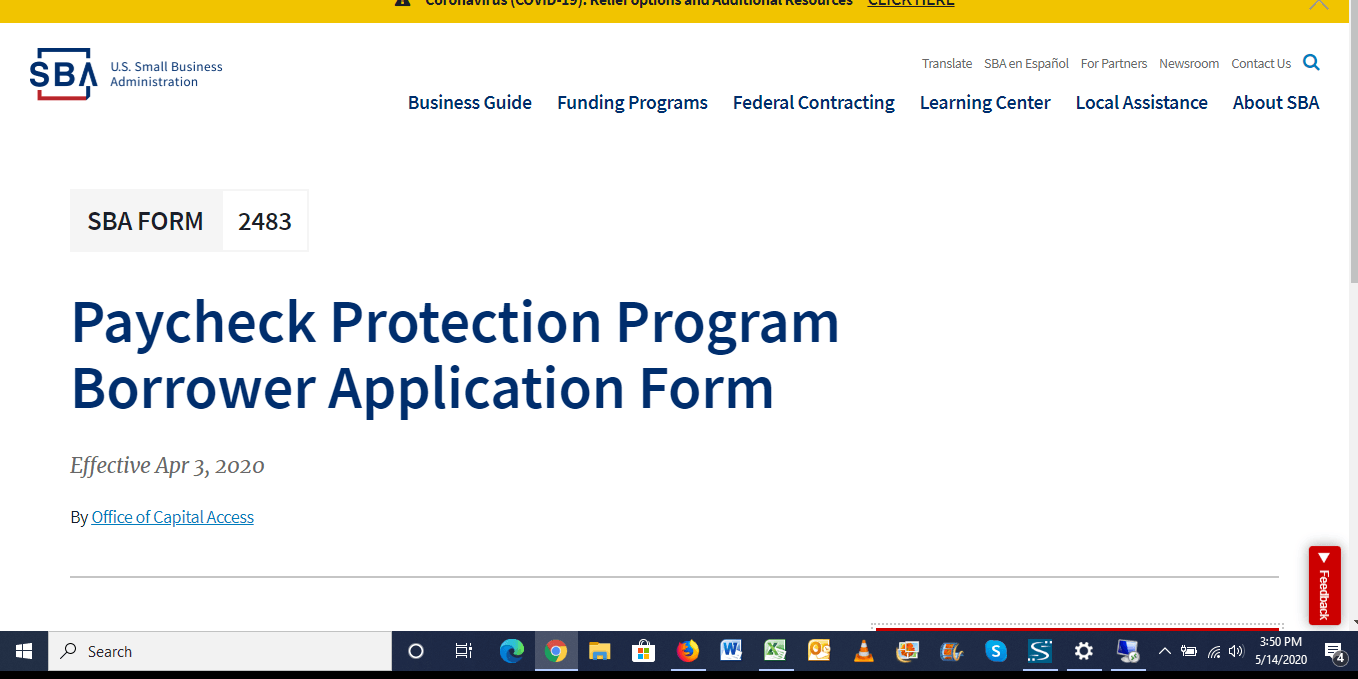Expand the Federal Contracting menu

[x=813, y=102]
